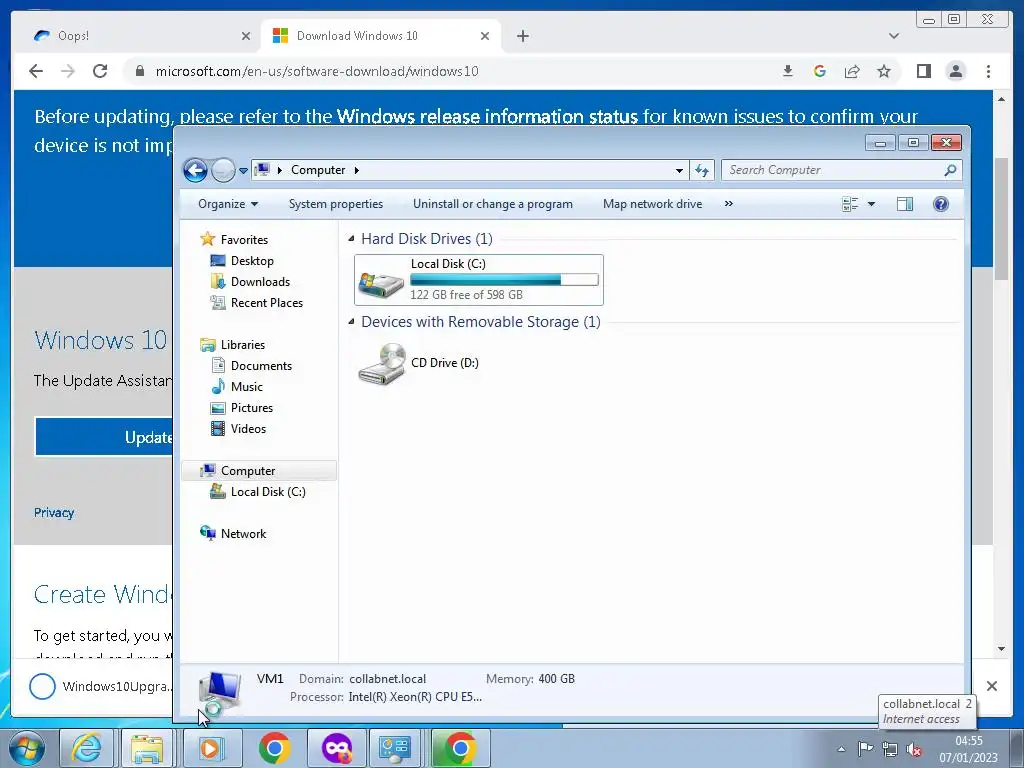Choose Map network drive
1024x768 pixels.
click(x=652, y=204)
